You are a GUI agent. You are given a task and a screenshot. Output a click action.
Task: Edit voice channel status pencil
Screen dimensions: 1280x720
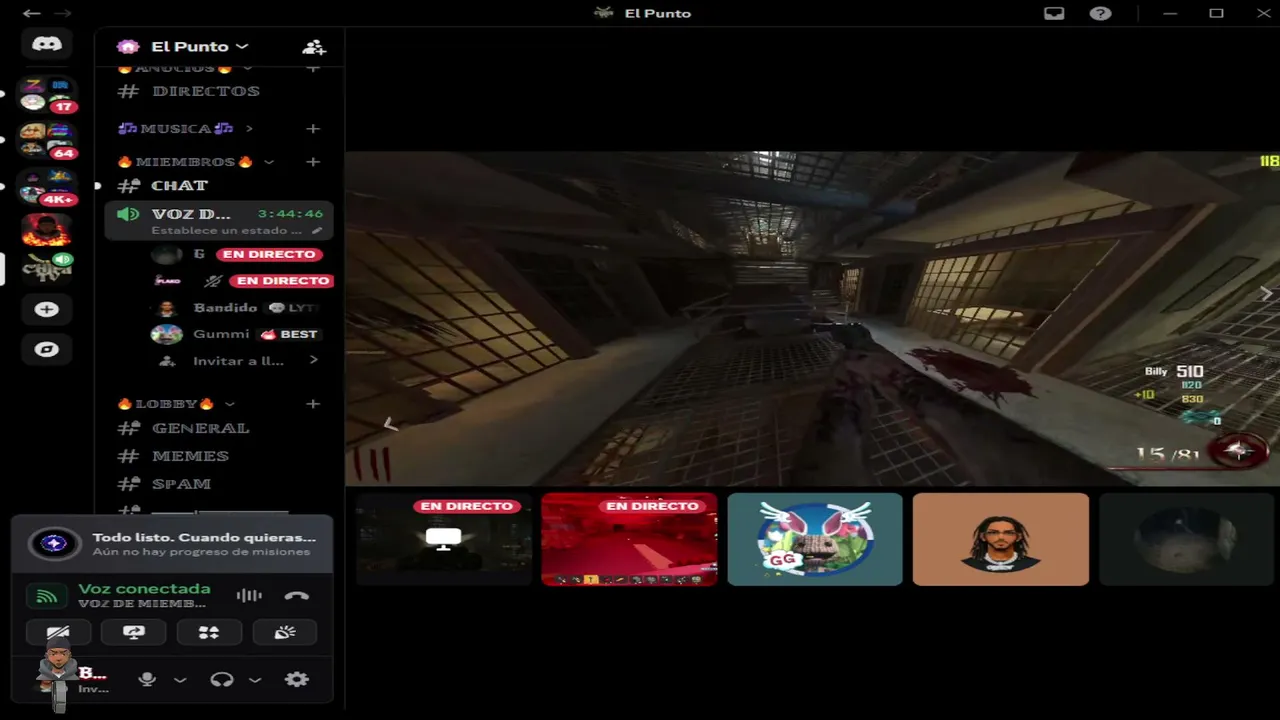[x=317, y=230]
